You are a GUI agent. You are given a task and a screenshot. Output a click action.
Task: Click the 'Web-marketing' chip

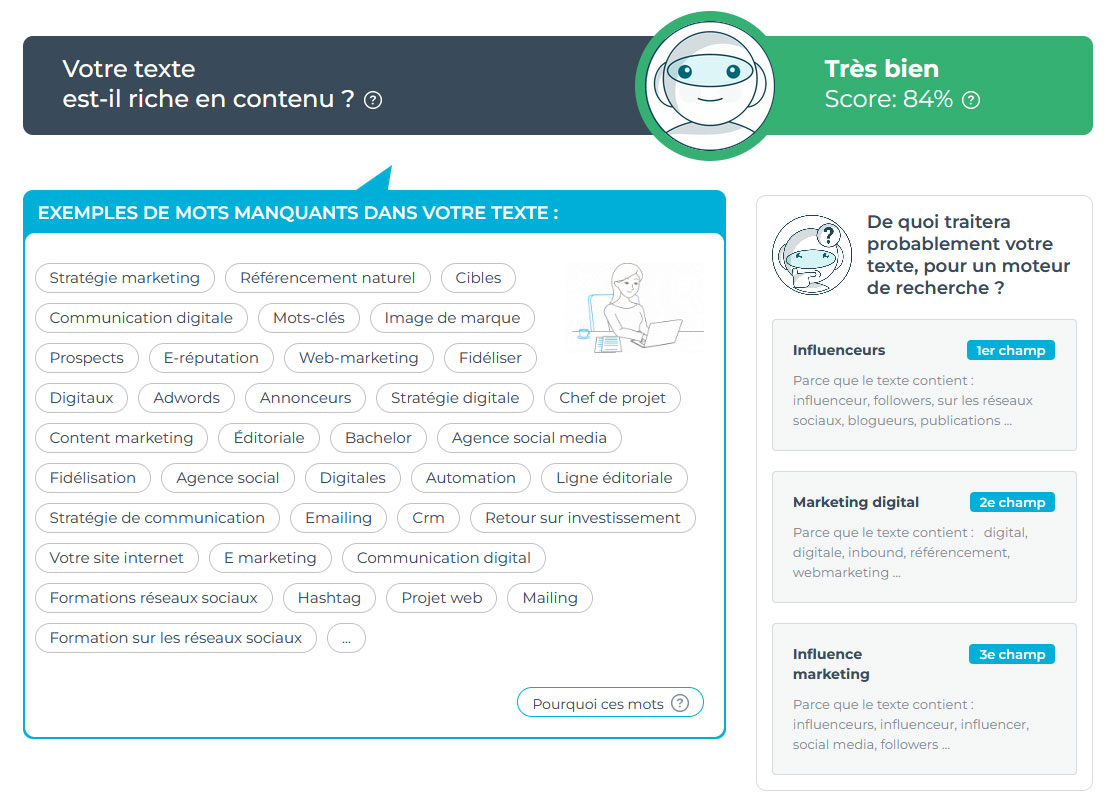point(359,358)
